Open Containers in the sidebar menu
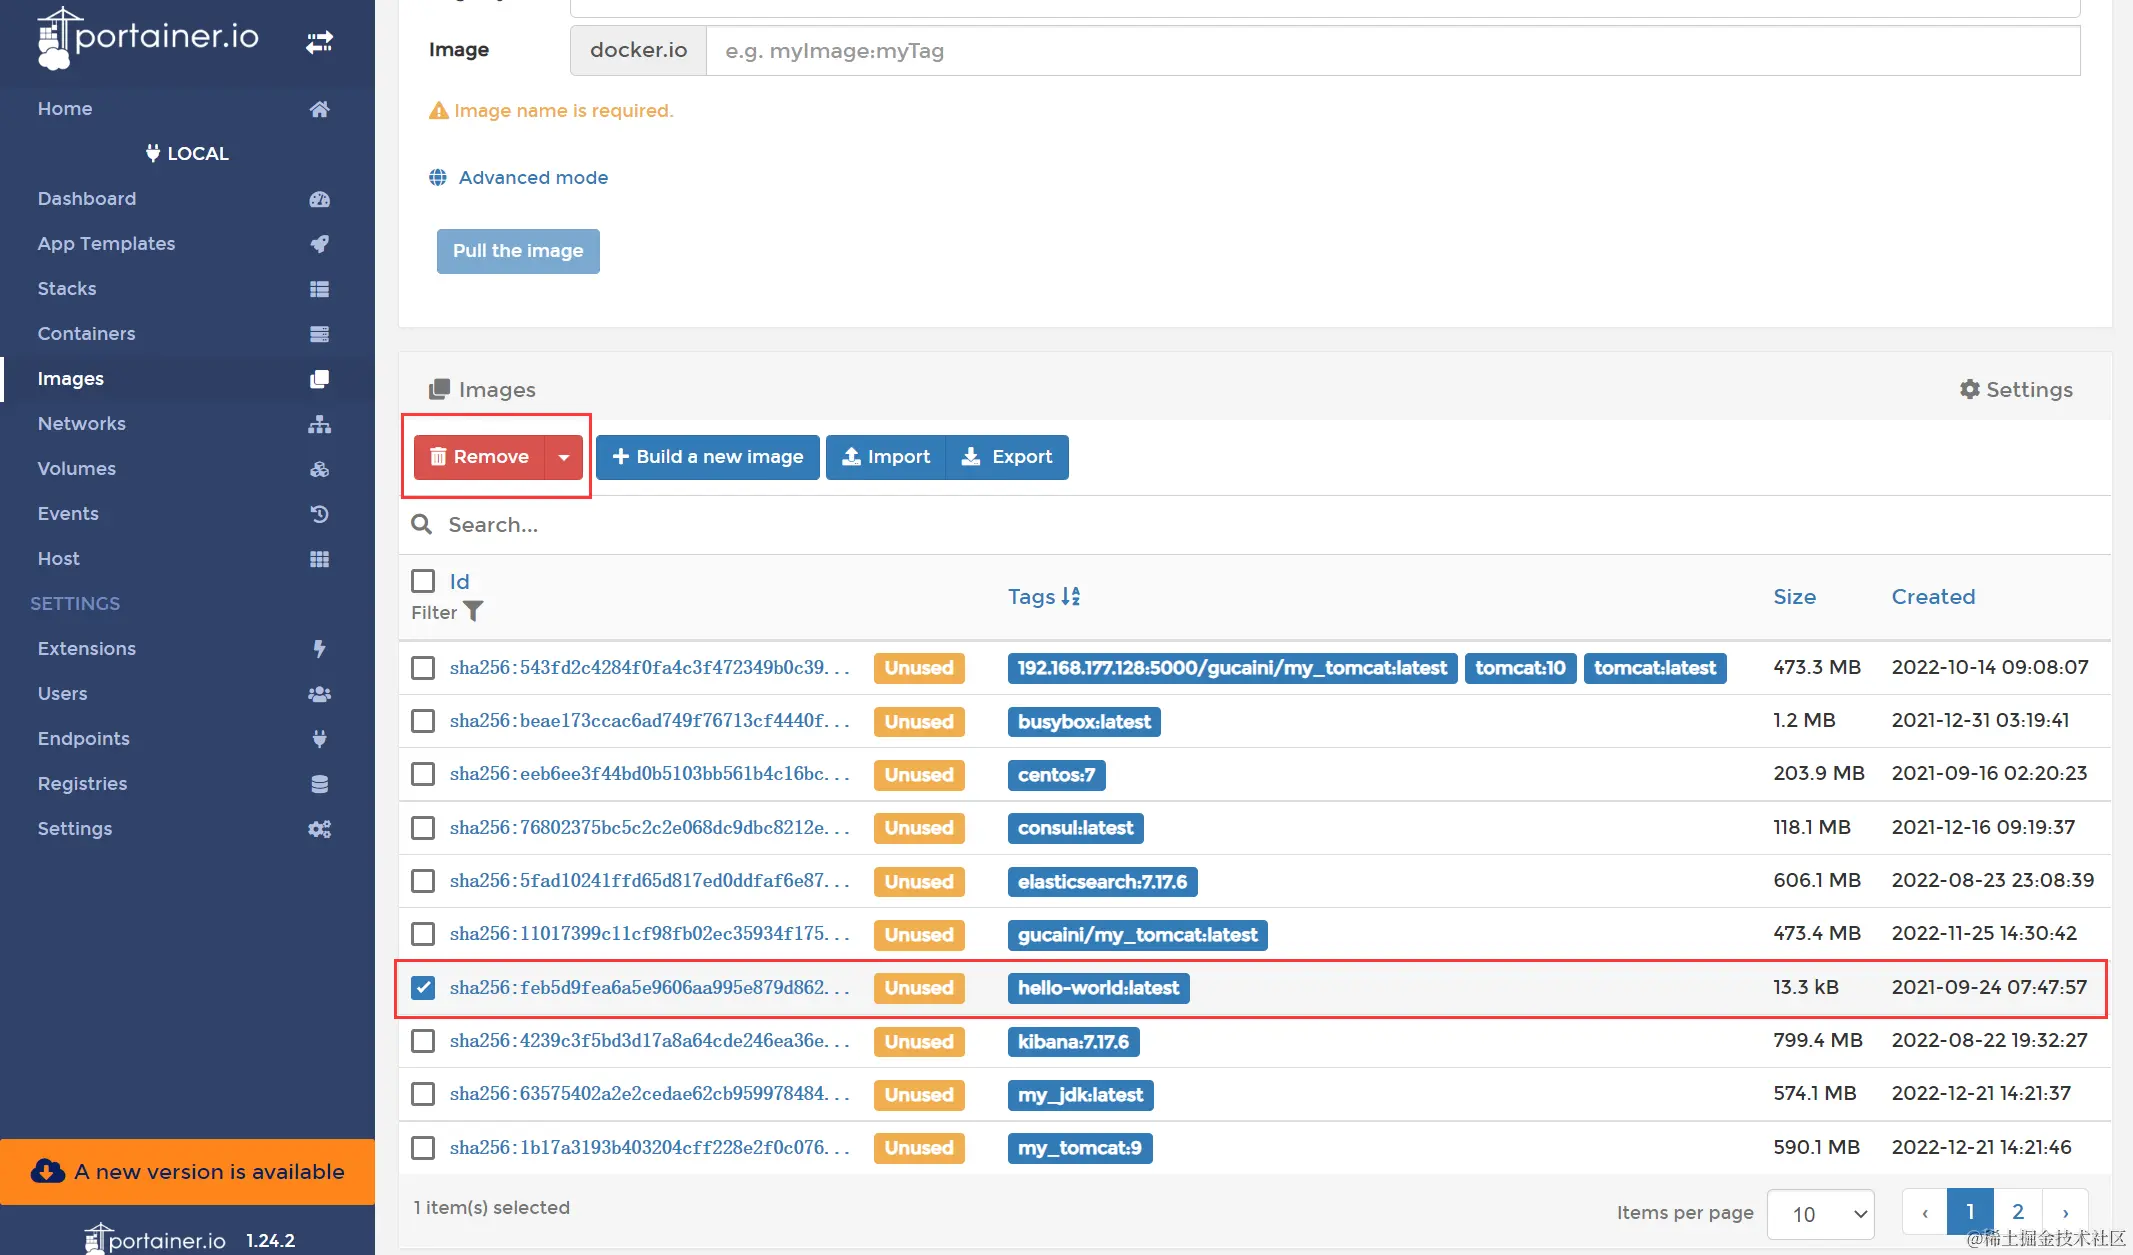2133x1255 pixels. click(x=86, y=334)
